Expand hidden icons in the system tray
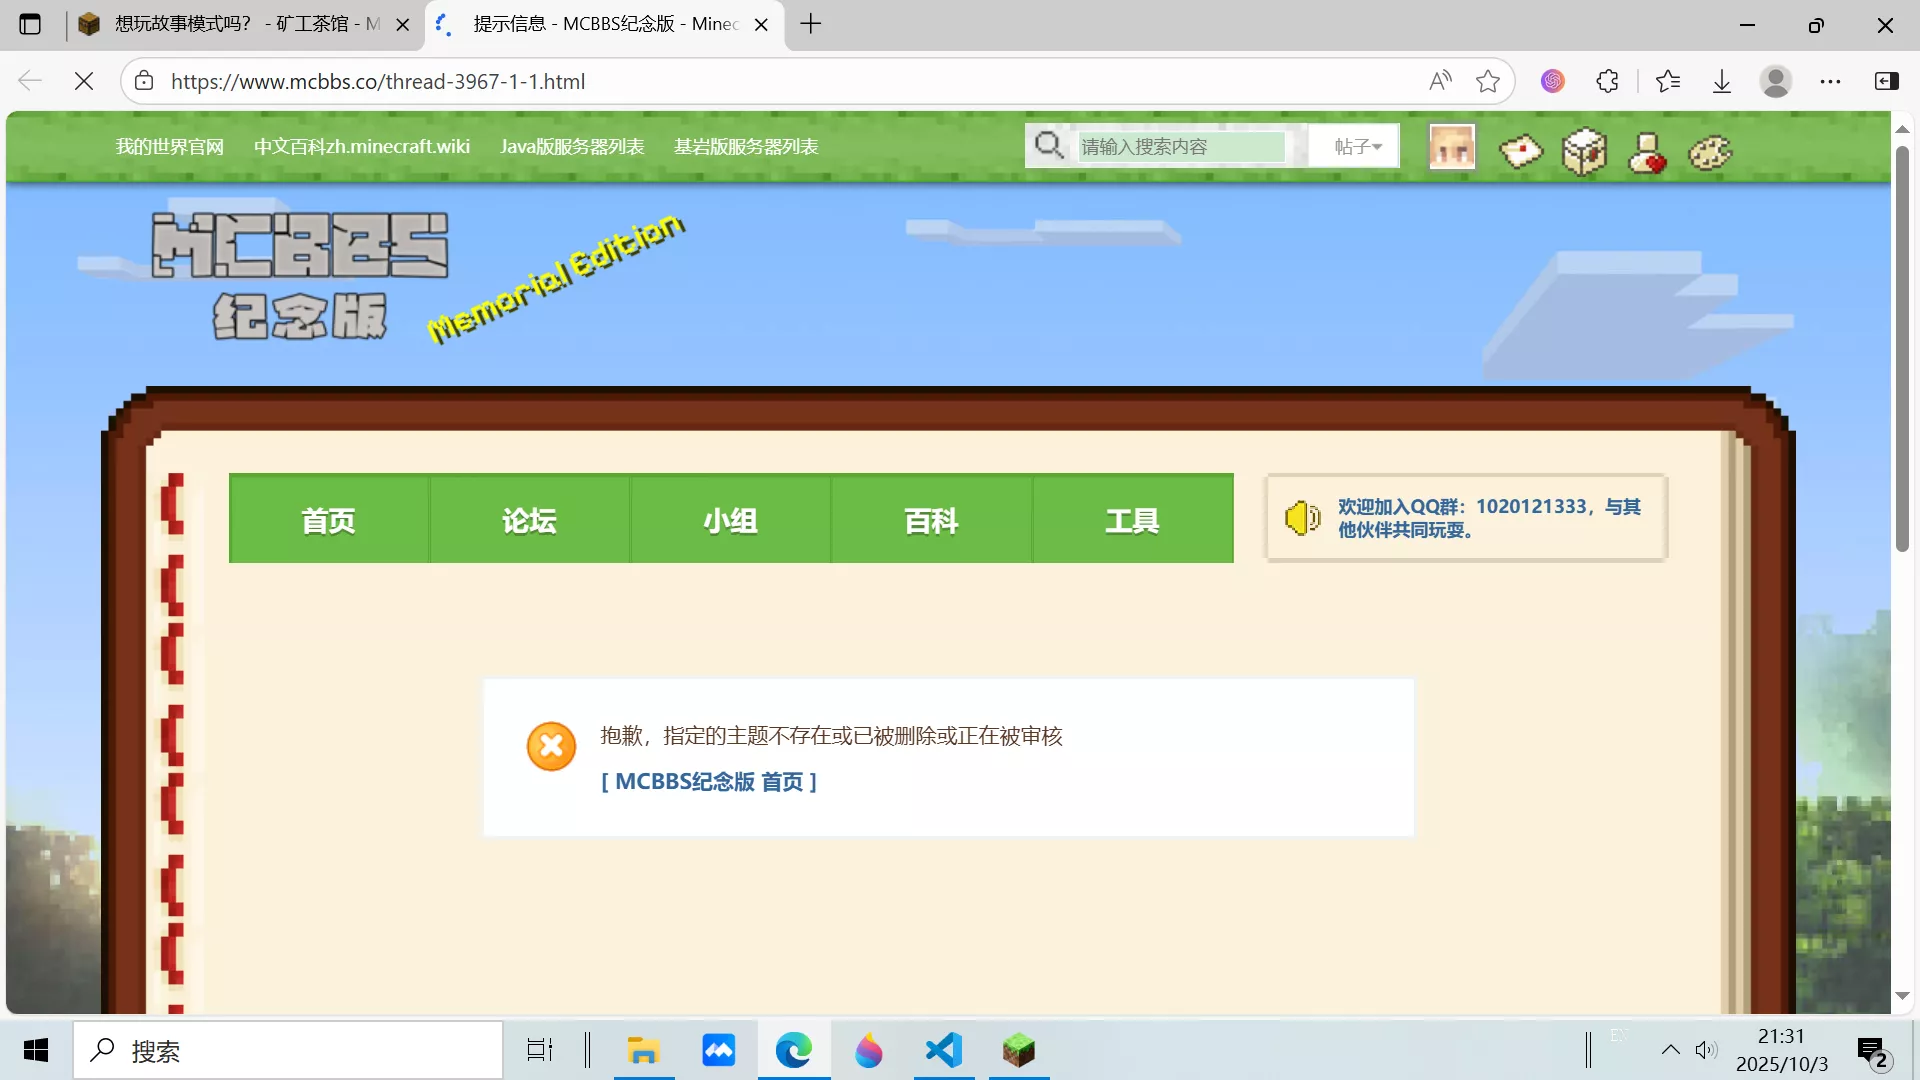This screenshot has width=1920, height=1080. (x=1669, y=1050)
